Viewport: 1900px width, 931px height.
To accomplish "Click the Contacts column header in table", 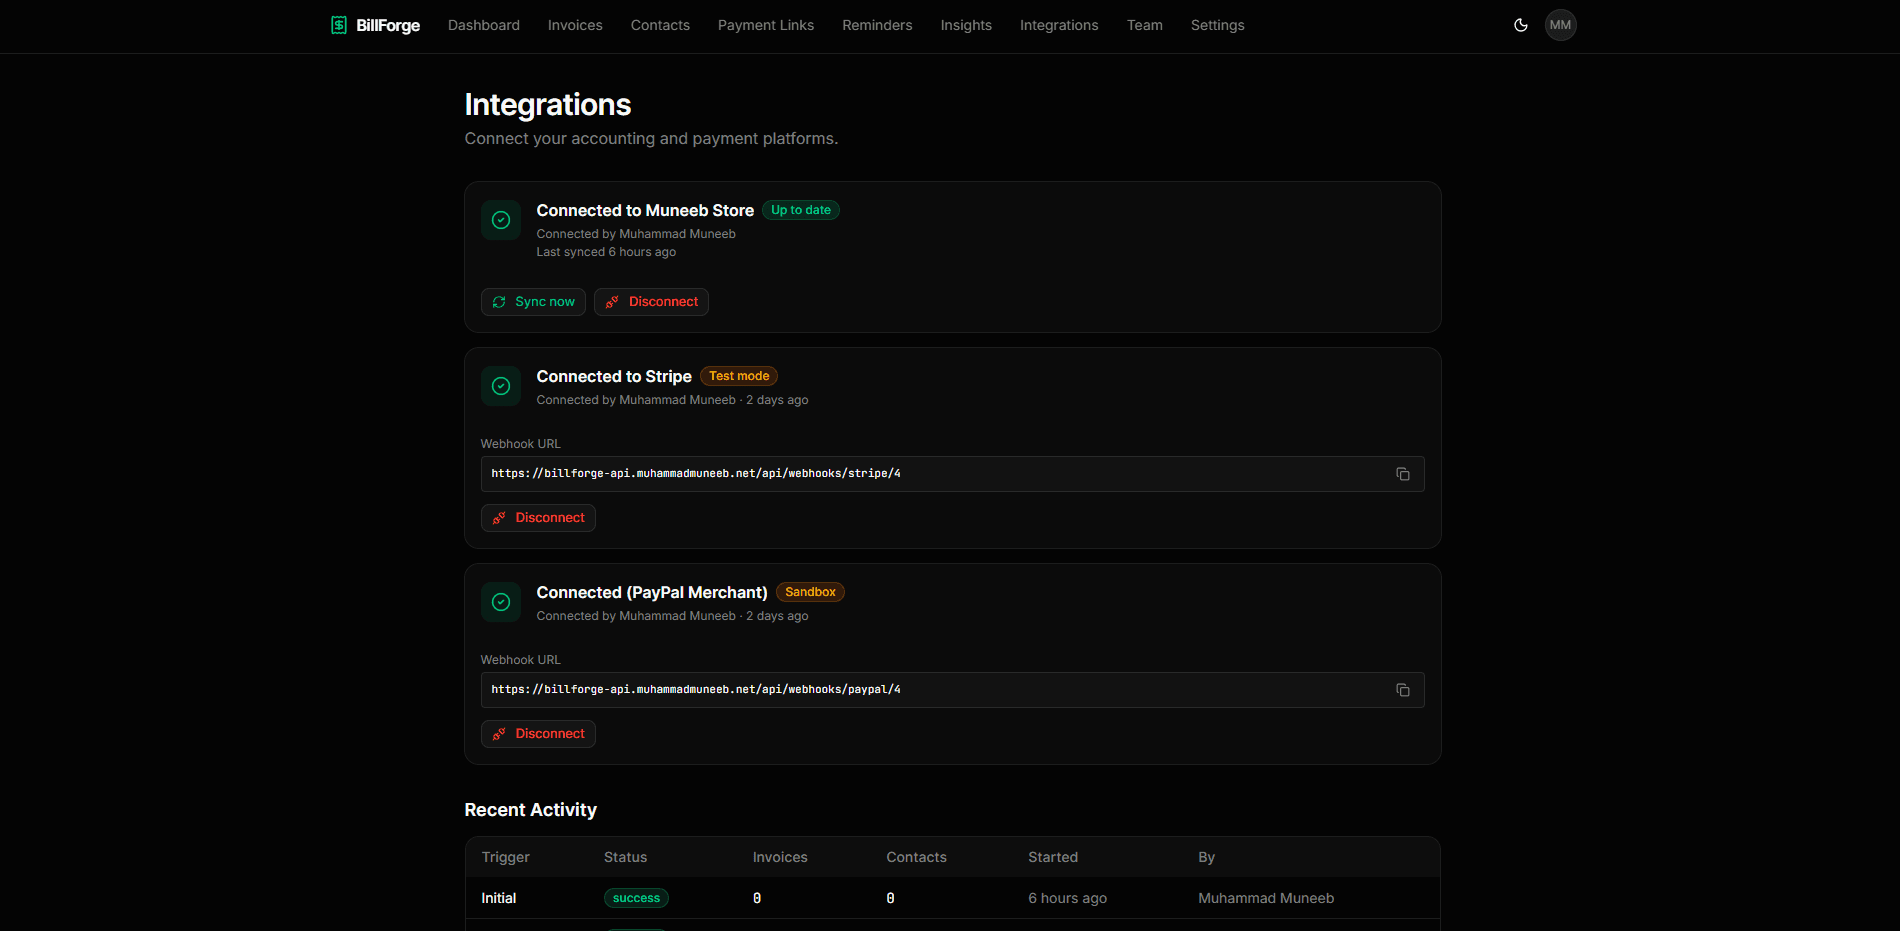I will (x=916, y=857).
